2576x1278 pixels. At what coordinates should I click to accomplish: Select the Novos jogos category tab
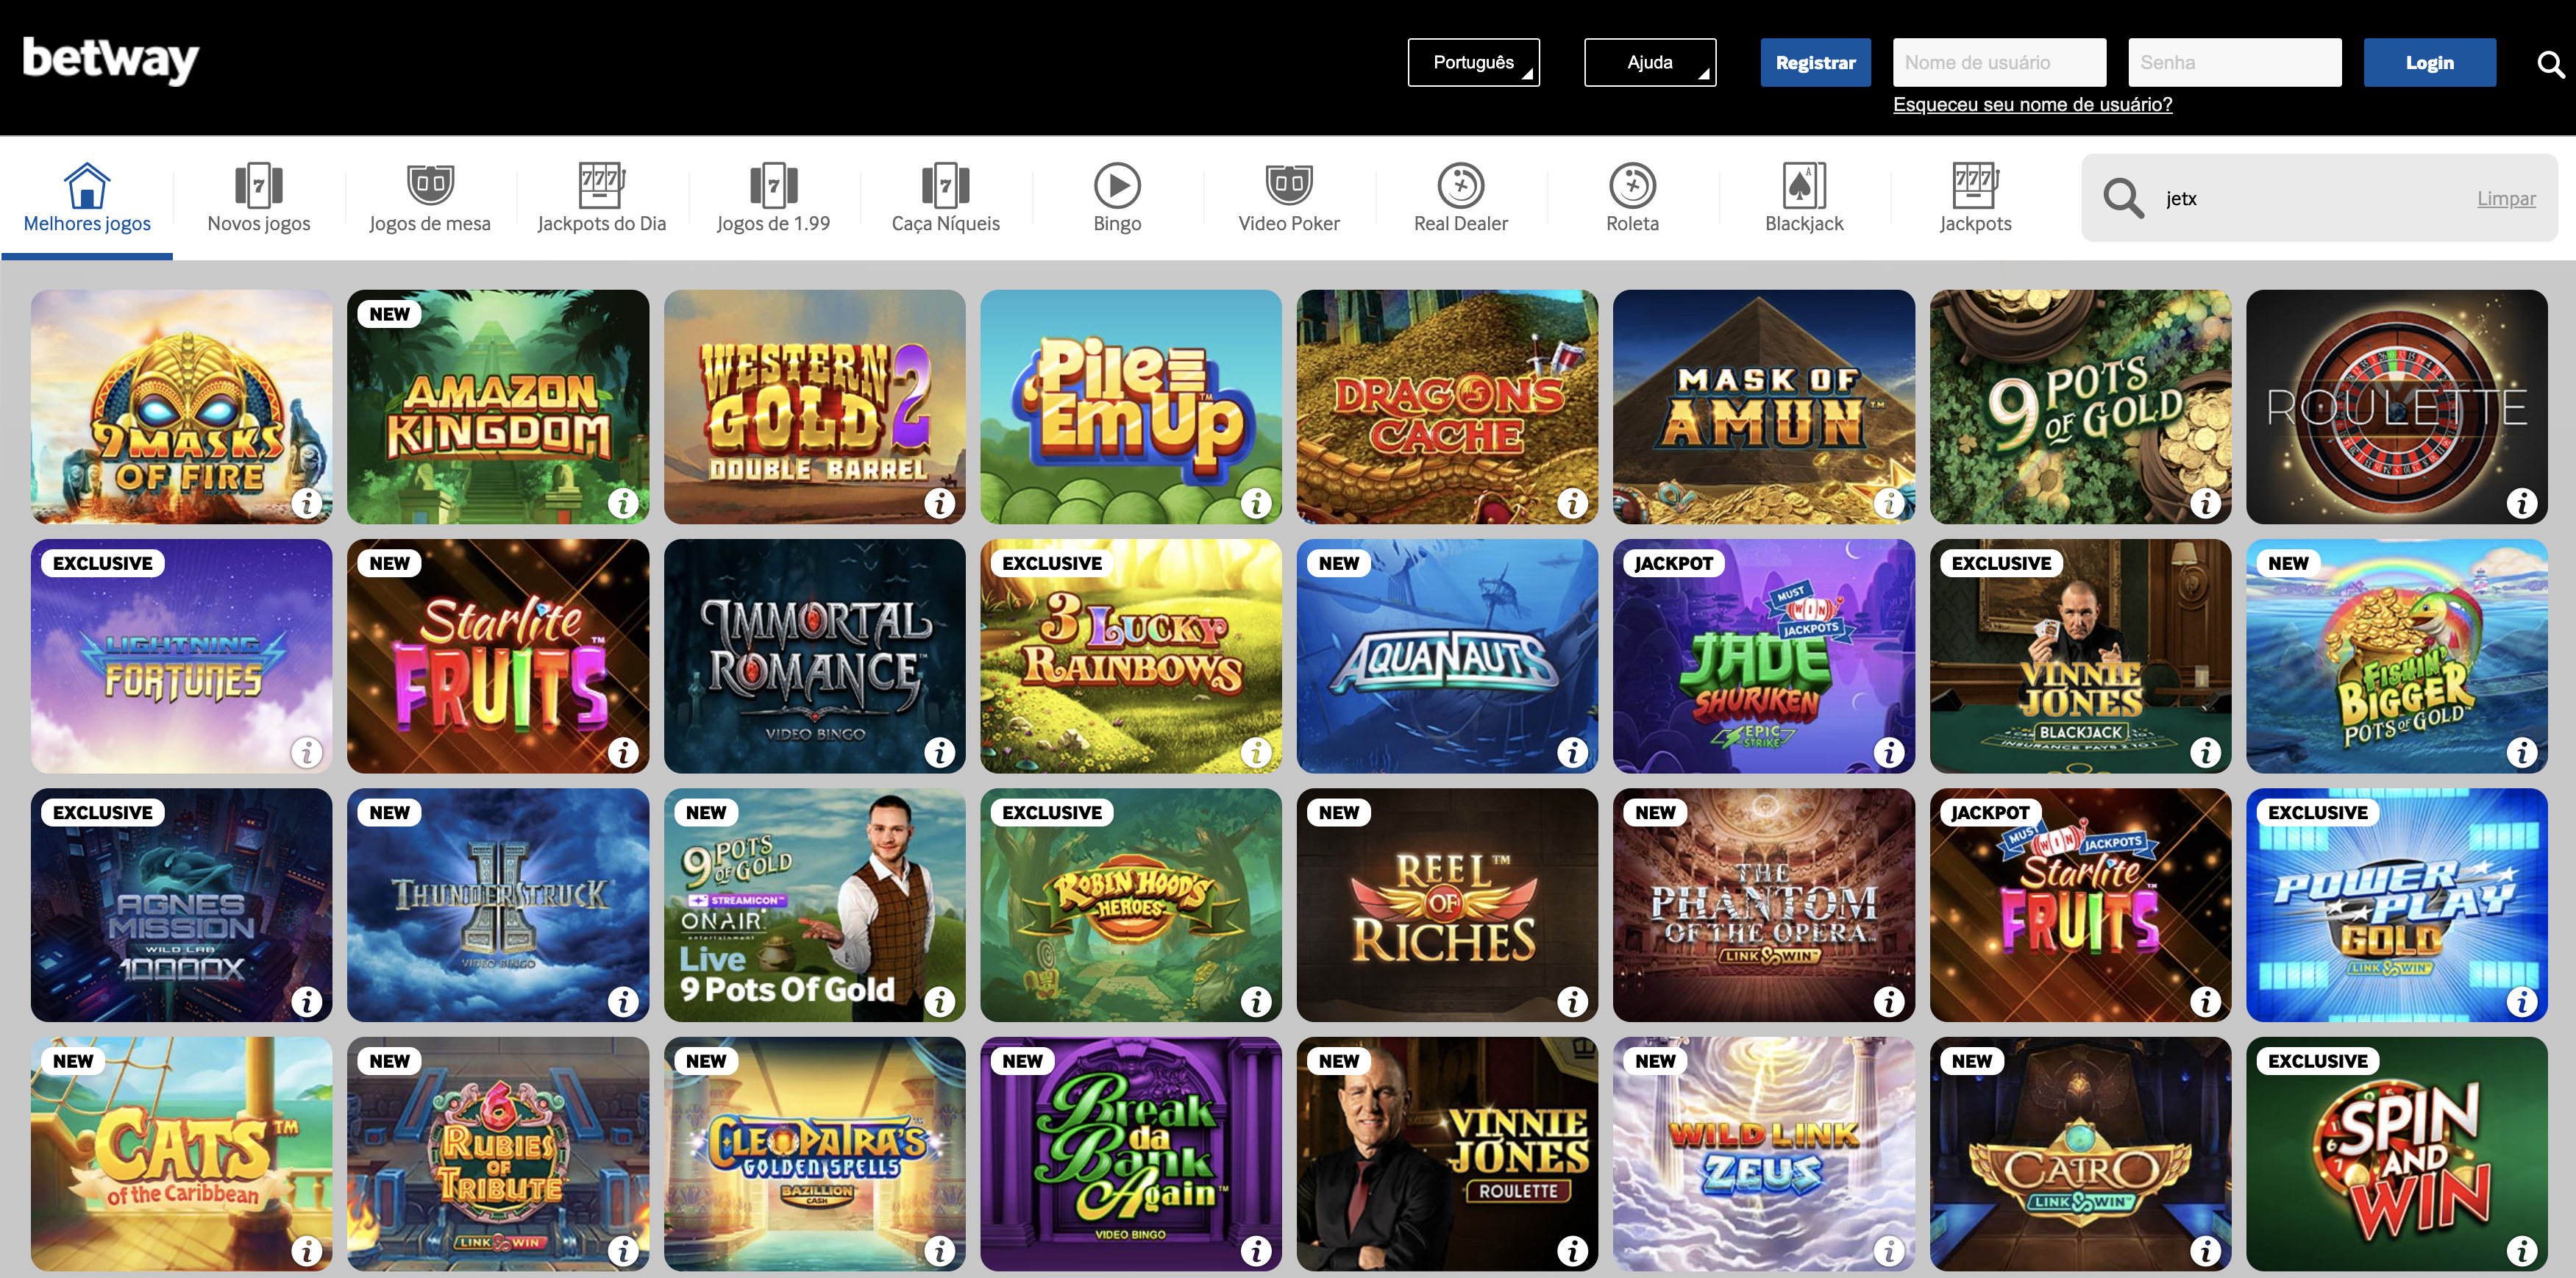coord(259,198)
